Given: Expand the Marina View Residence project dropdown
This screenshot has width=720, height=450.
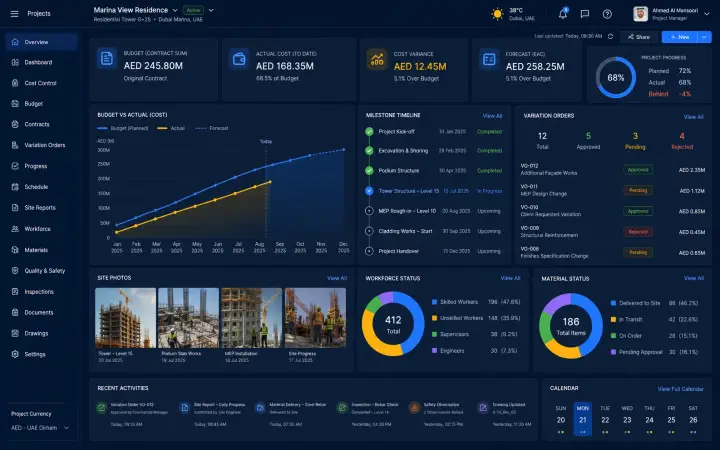Looking at the screenshot, I should pyautogui.click(x=175, y=10).
